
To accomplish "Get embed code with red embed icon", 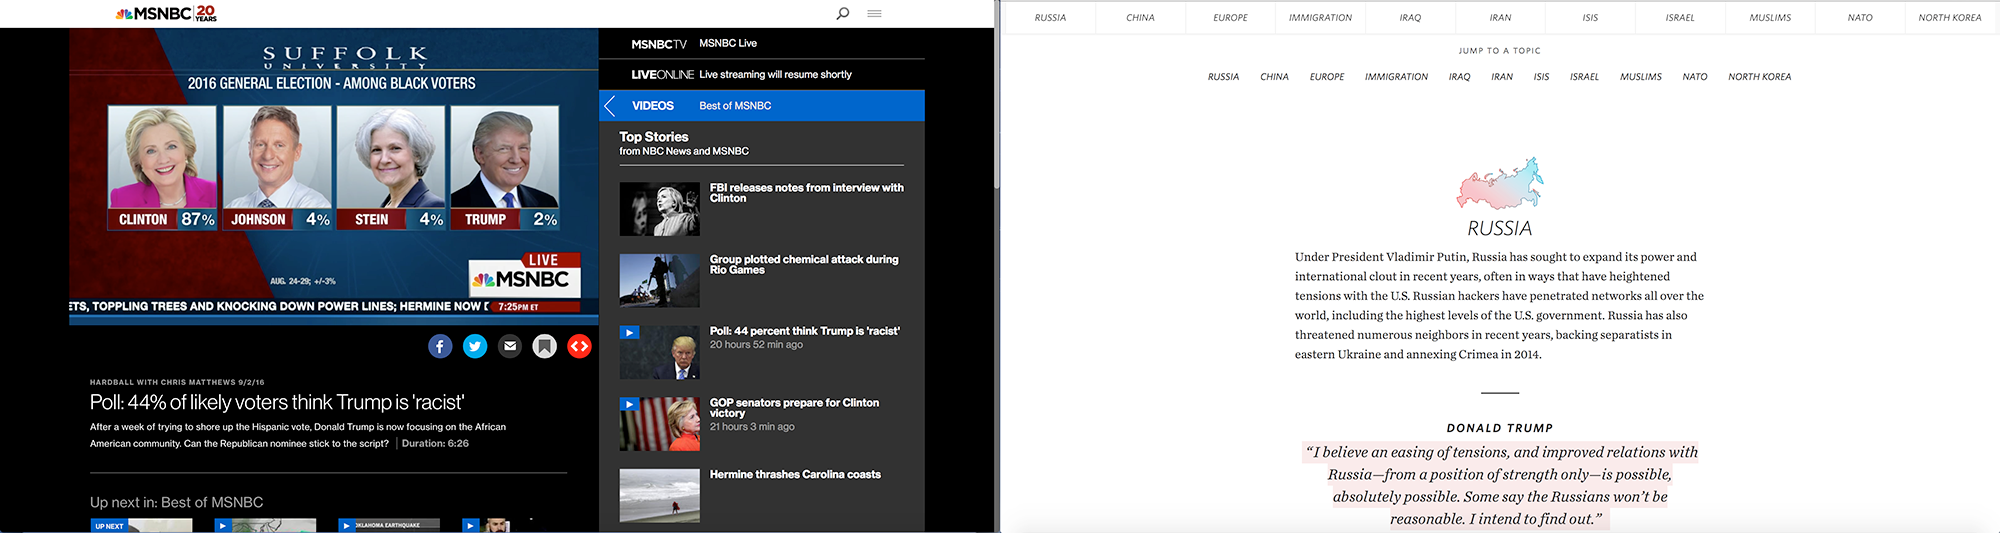I will pos(579,346).
